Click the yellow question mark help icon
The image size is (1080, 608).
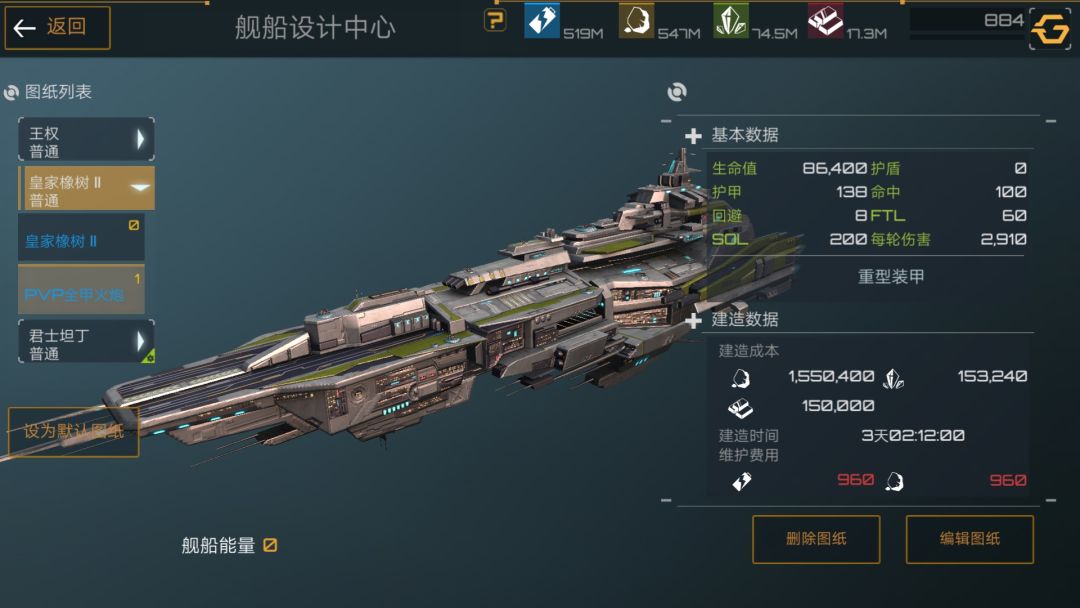pos(495,20)
